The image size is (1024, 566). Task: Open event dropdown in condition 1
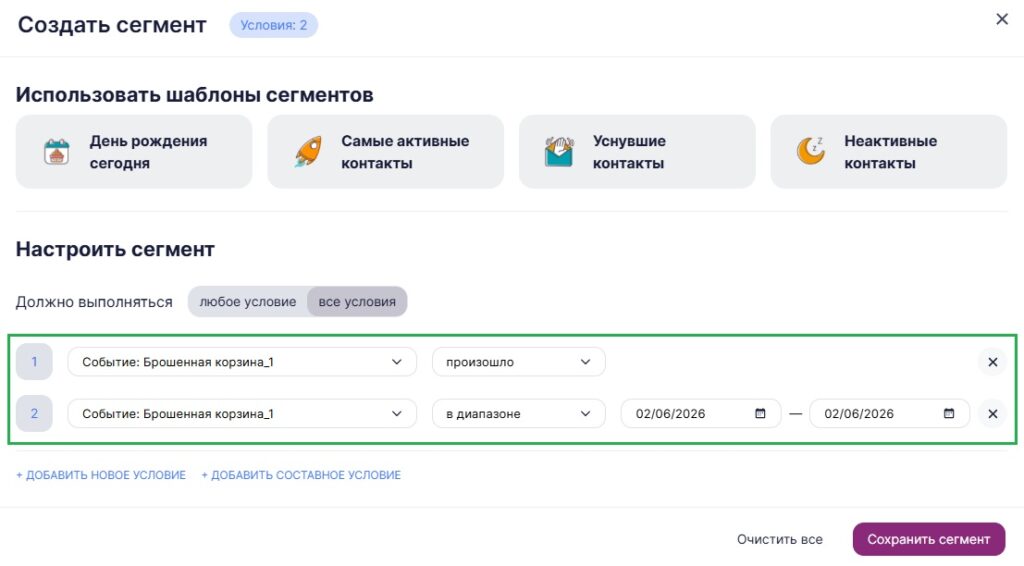coord(242,362)
